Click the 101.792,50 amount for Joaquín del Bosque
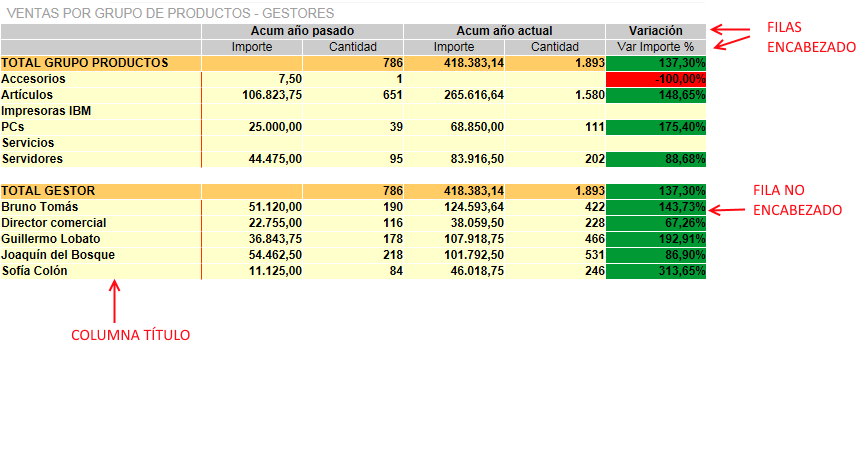Image resolution: width=857 pixels, height=450 pixels. pyautogui.click(x=468, y=255)
